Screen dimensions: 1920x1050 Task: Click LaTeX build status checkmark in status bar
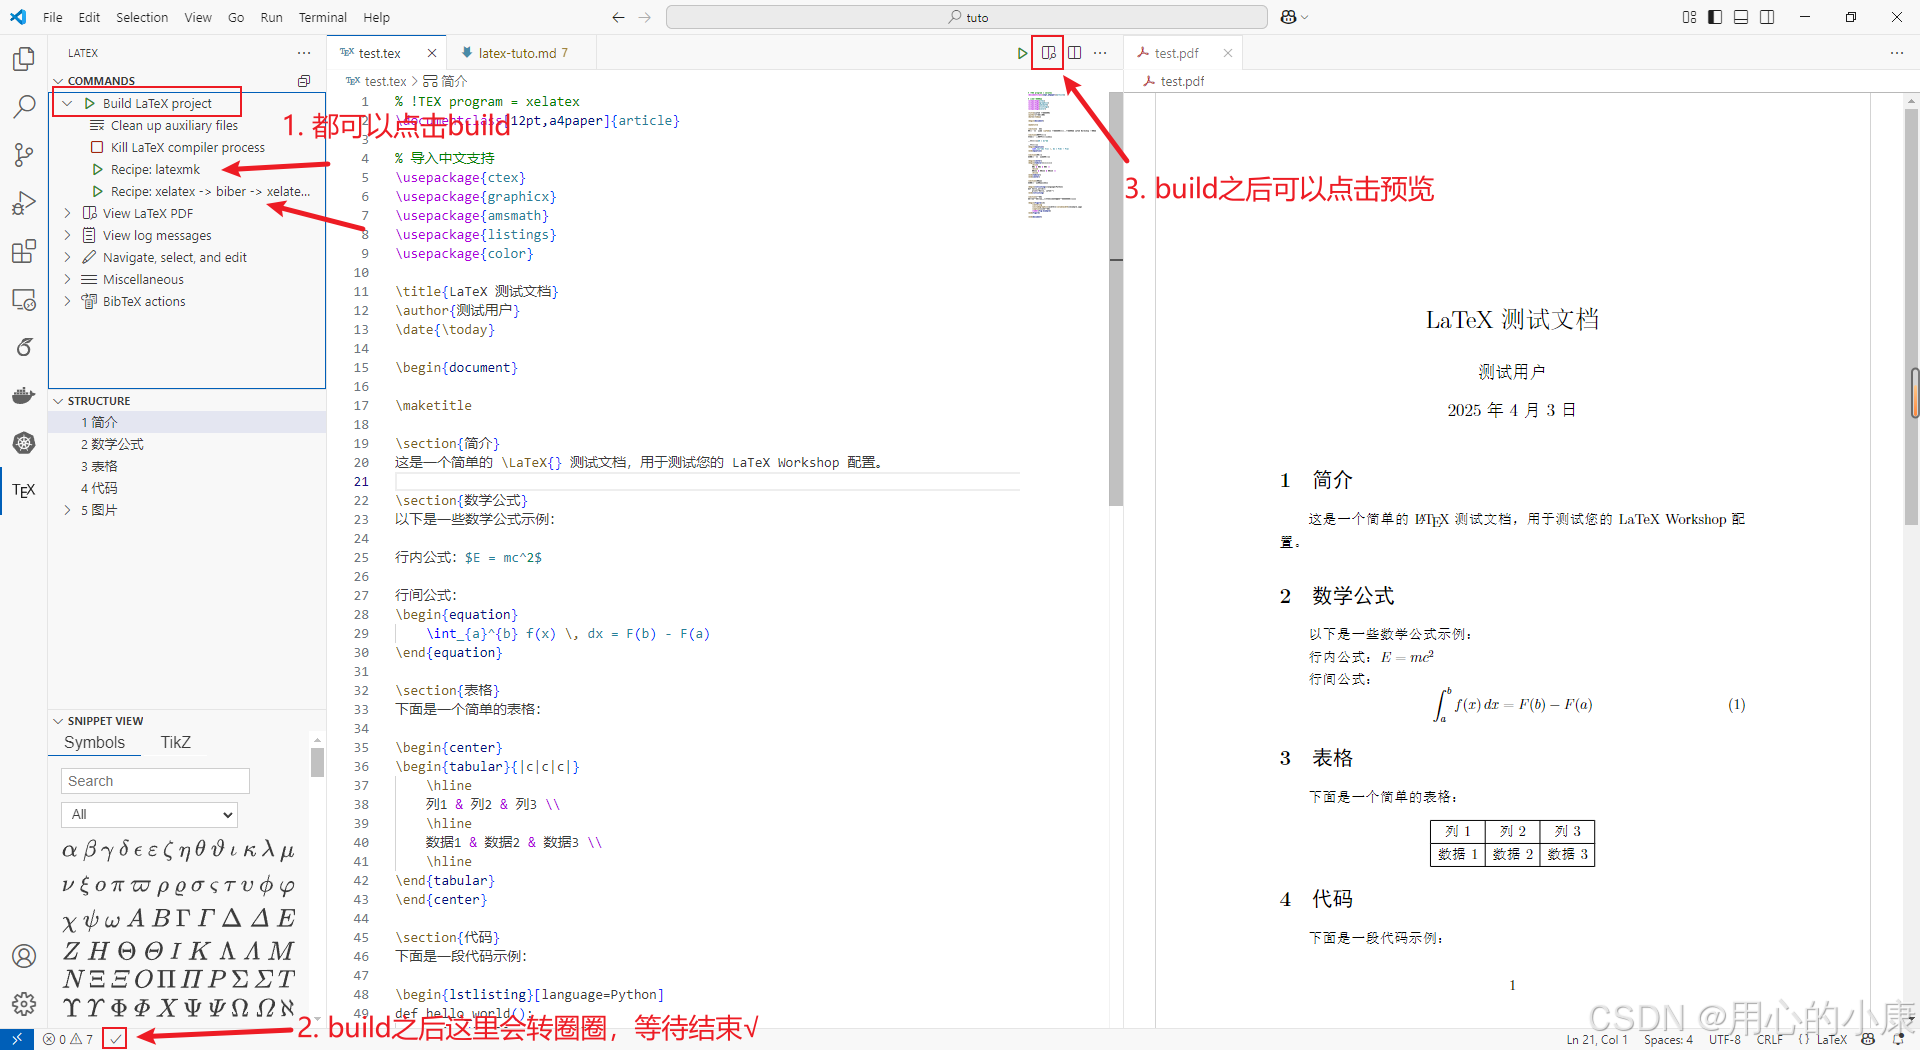116,1039
